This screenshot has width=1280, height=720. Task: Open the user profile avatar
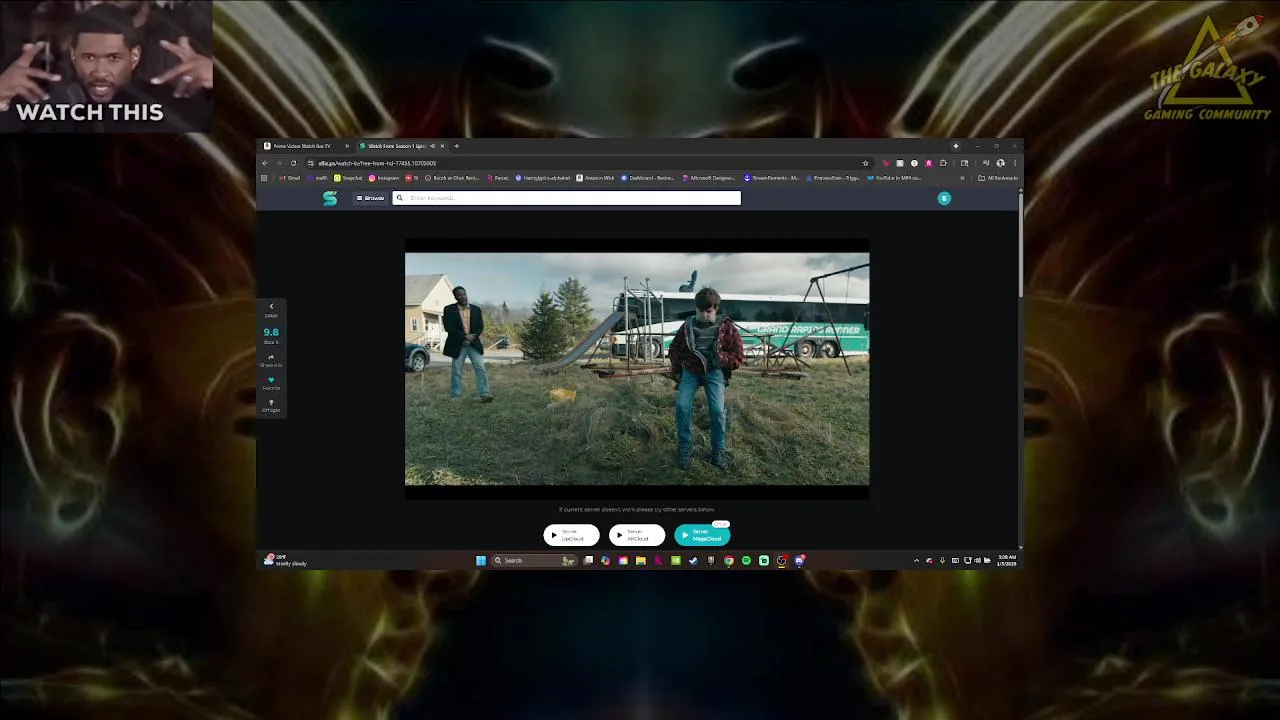click(x=944, y=198)
